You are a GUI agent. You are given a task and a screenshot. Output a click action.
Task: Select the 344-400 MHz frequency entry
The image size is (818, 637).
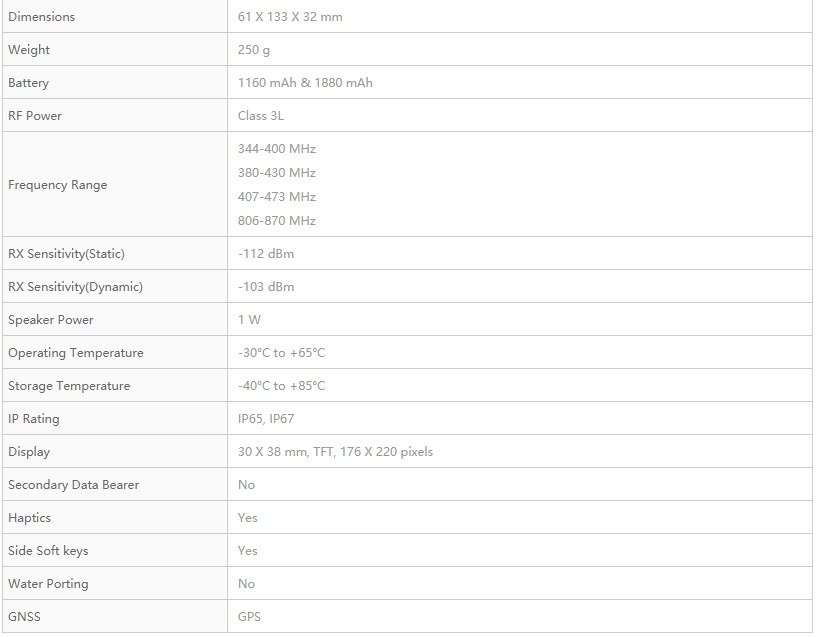pos(276,149)
